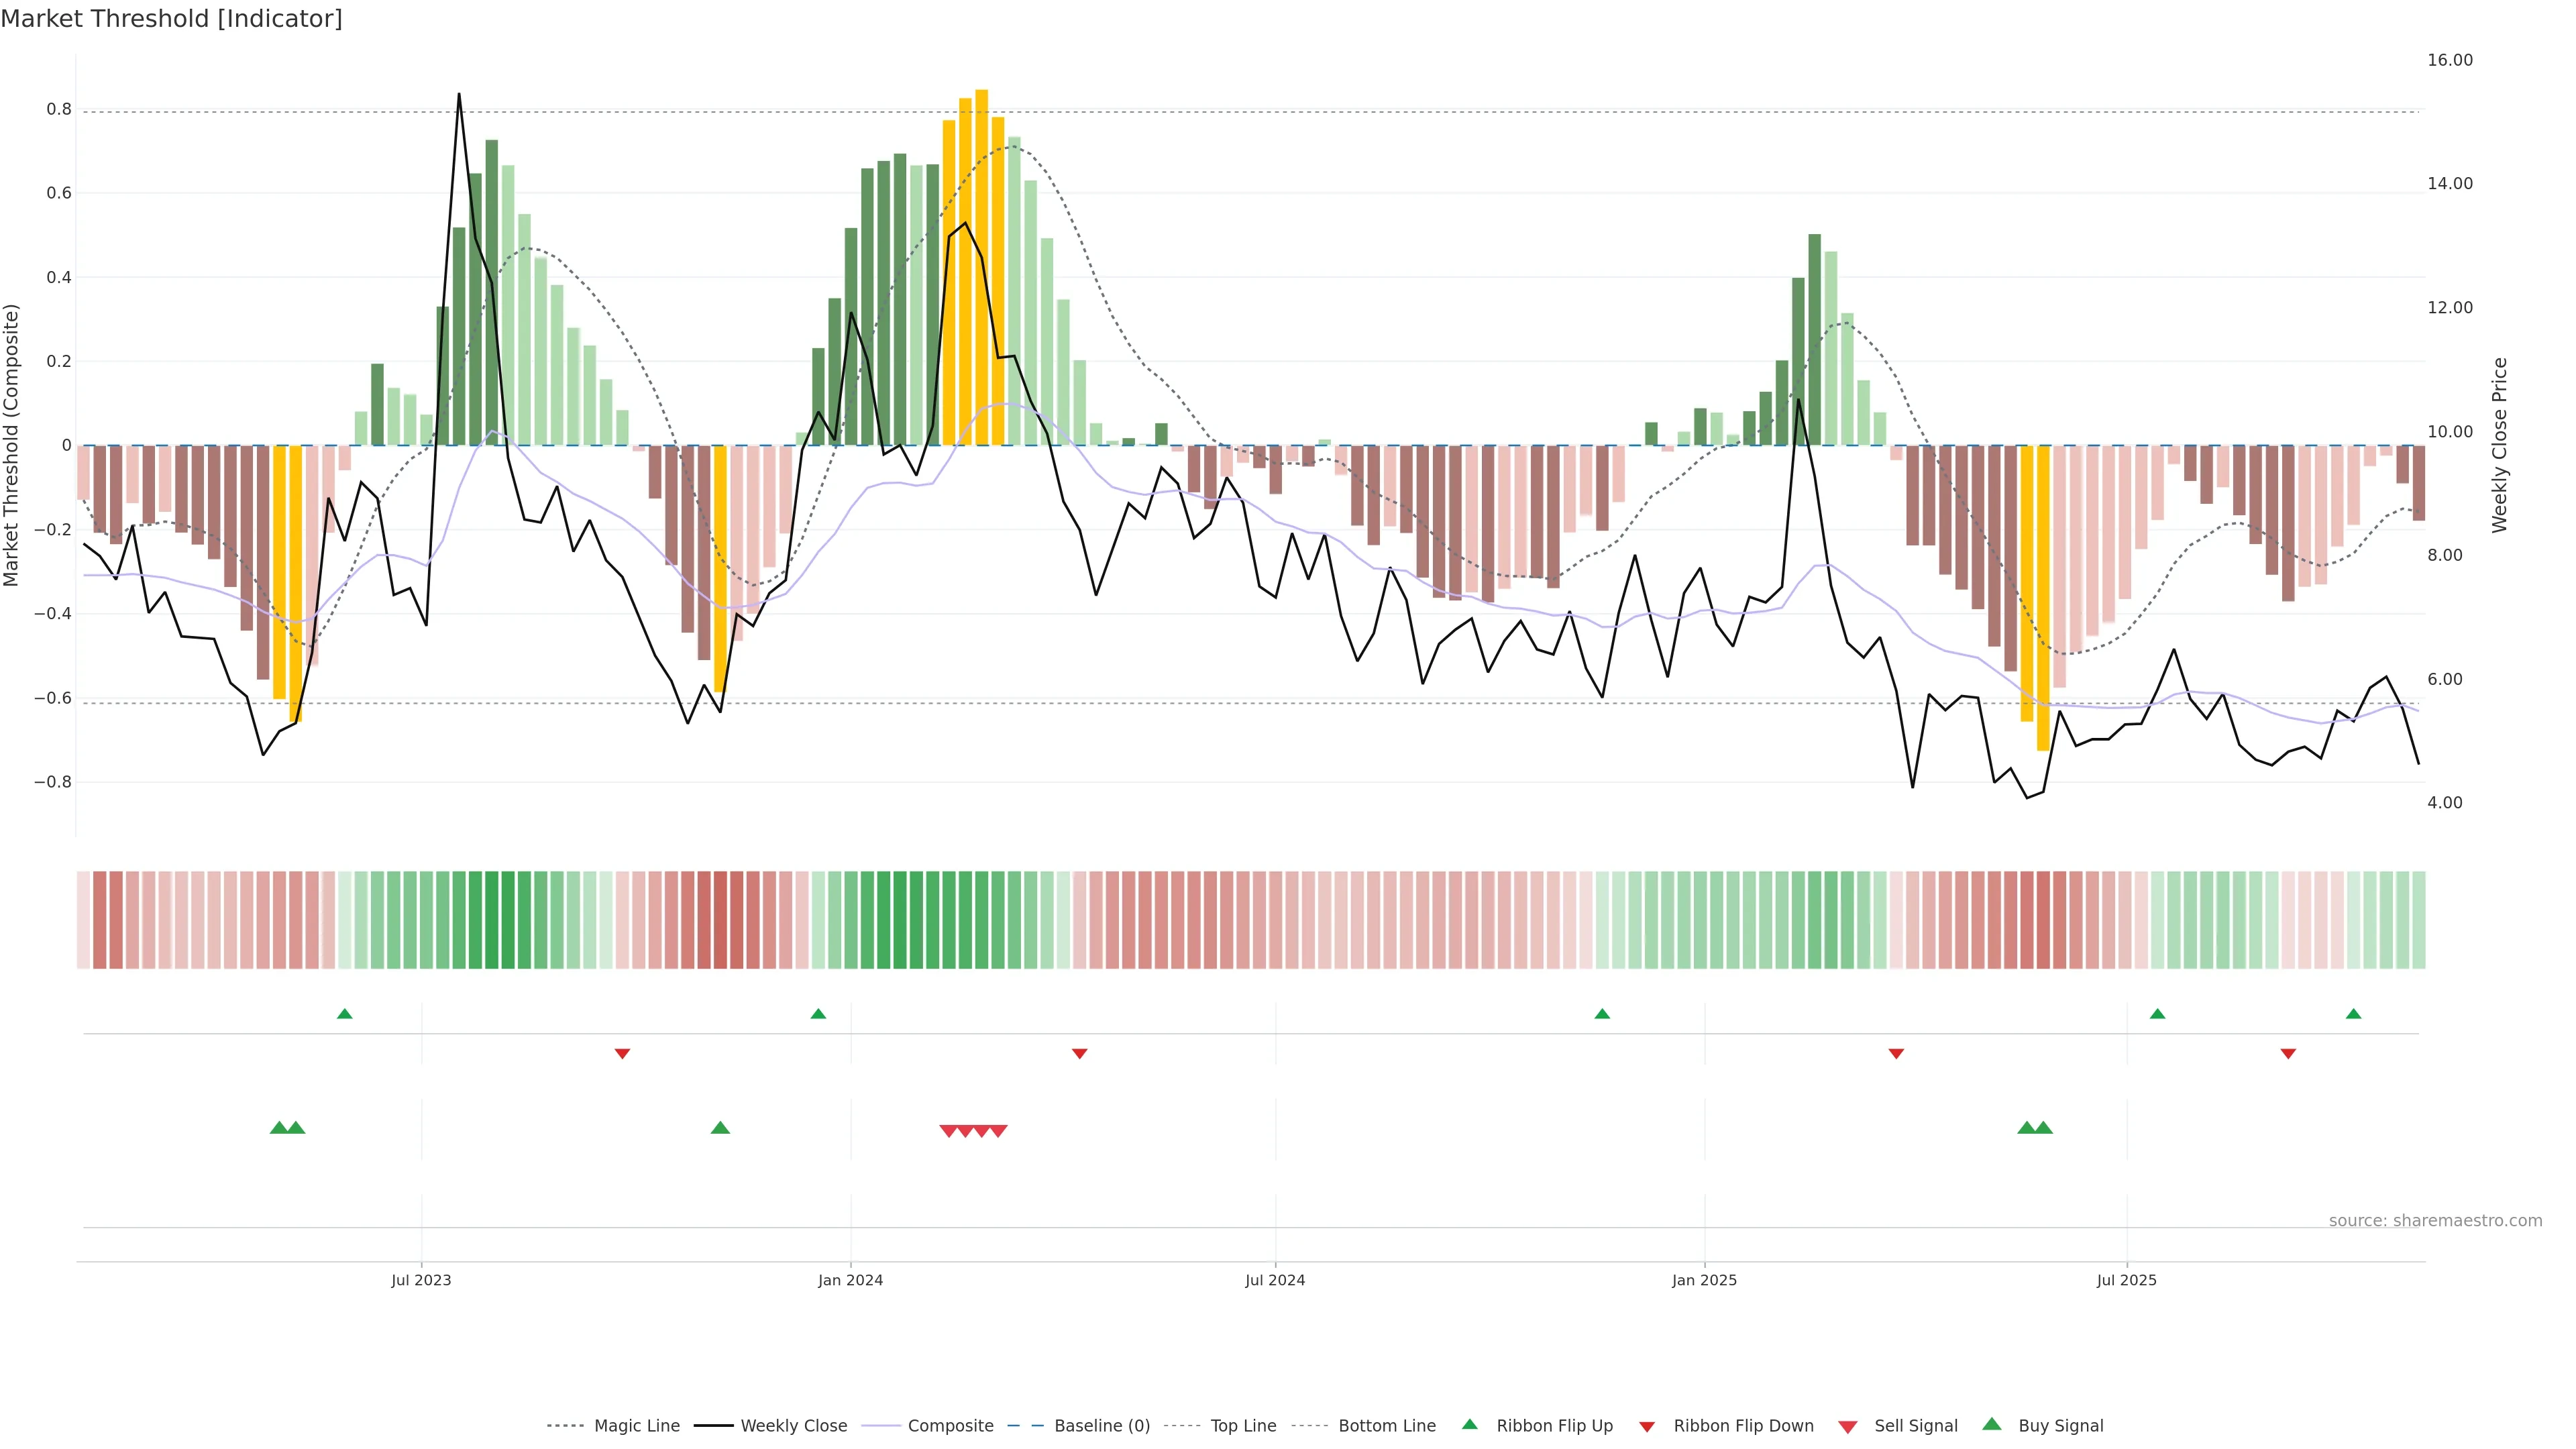Click the Buy Signal legend icon

tap(1992, 1424)
